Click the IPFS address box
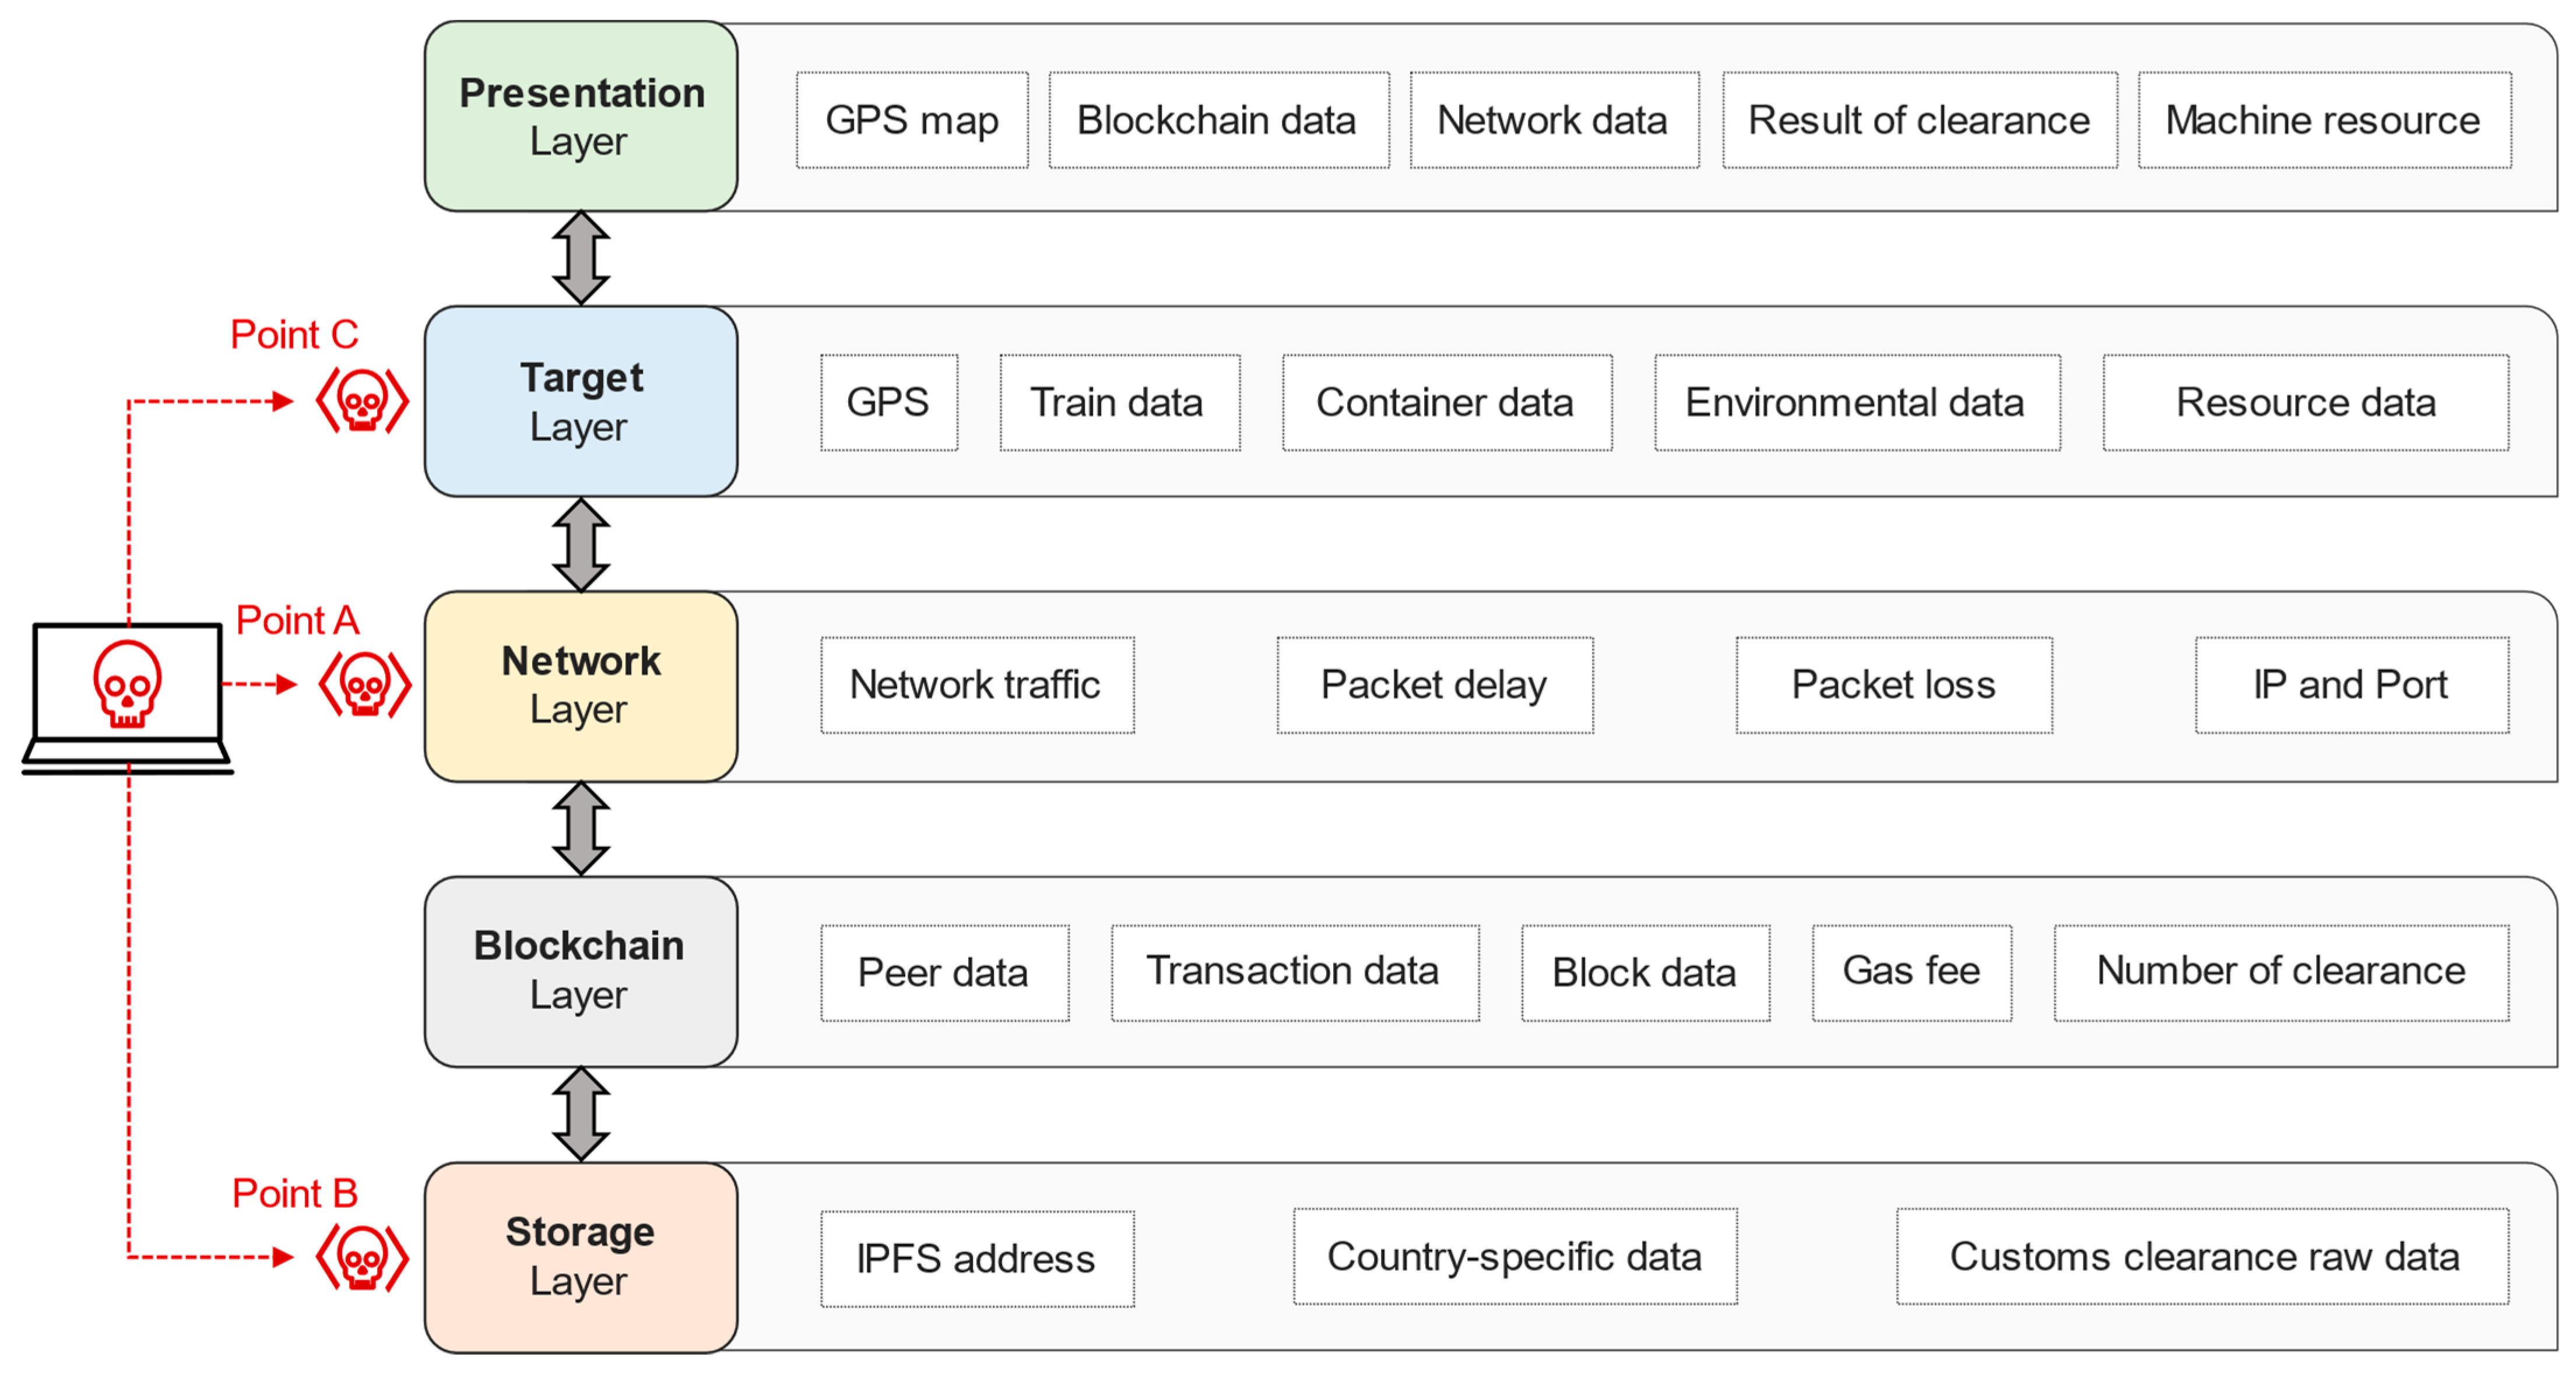Image resolution: width=2576 pixels, height=1374 pixels. point(977,1259)
